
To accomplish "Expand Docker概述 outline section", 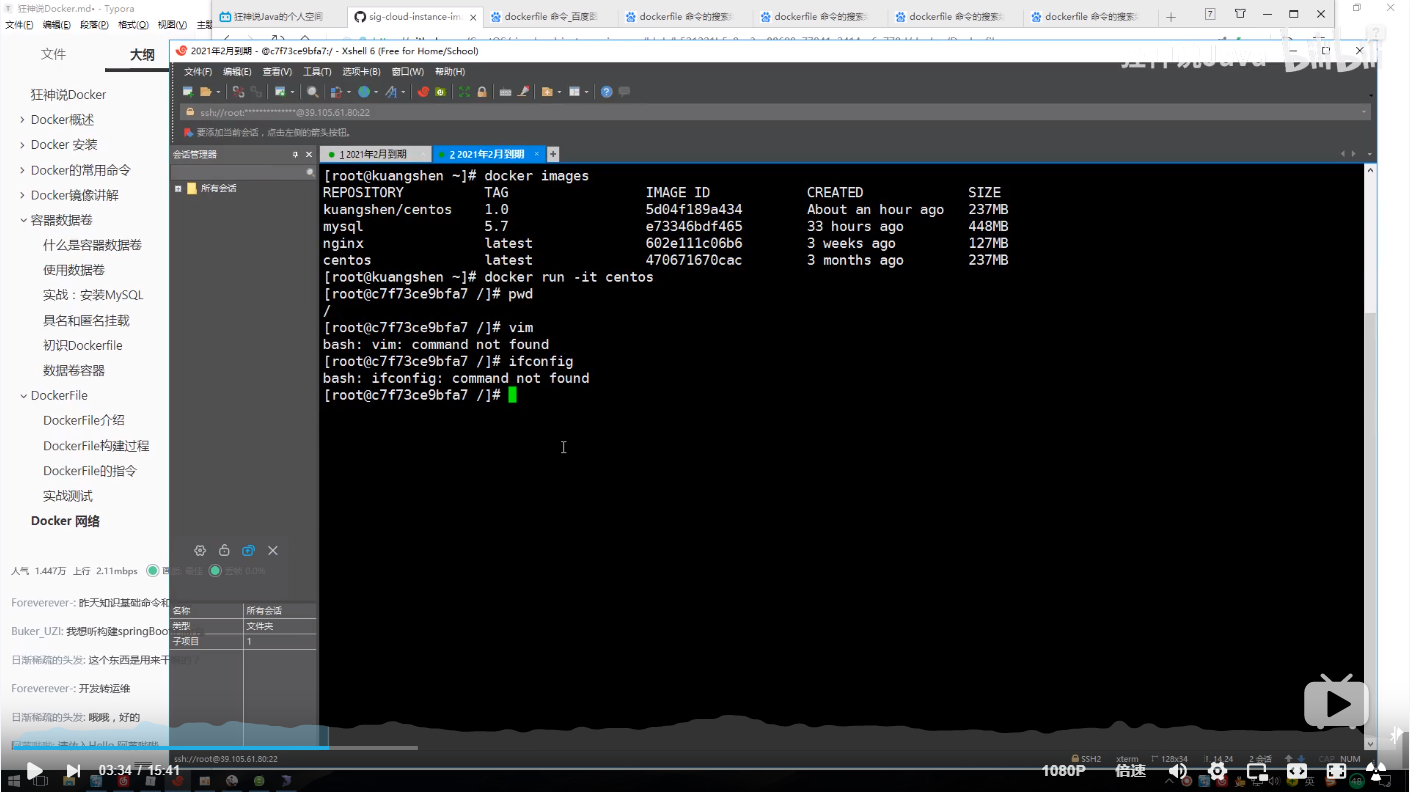I will tap(23, 120).
